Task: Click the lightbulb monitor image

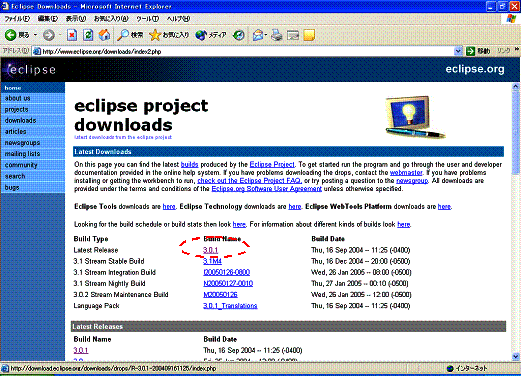Action: (415, 117)
